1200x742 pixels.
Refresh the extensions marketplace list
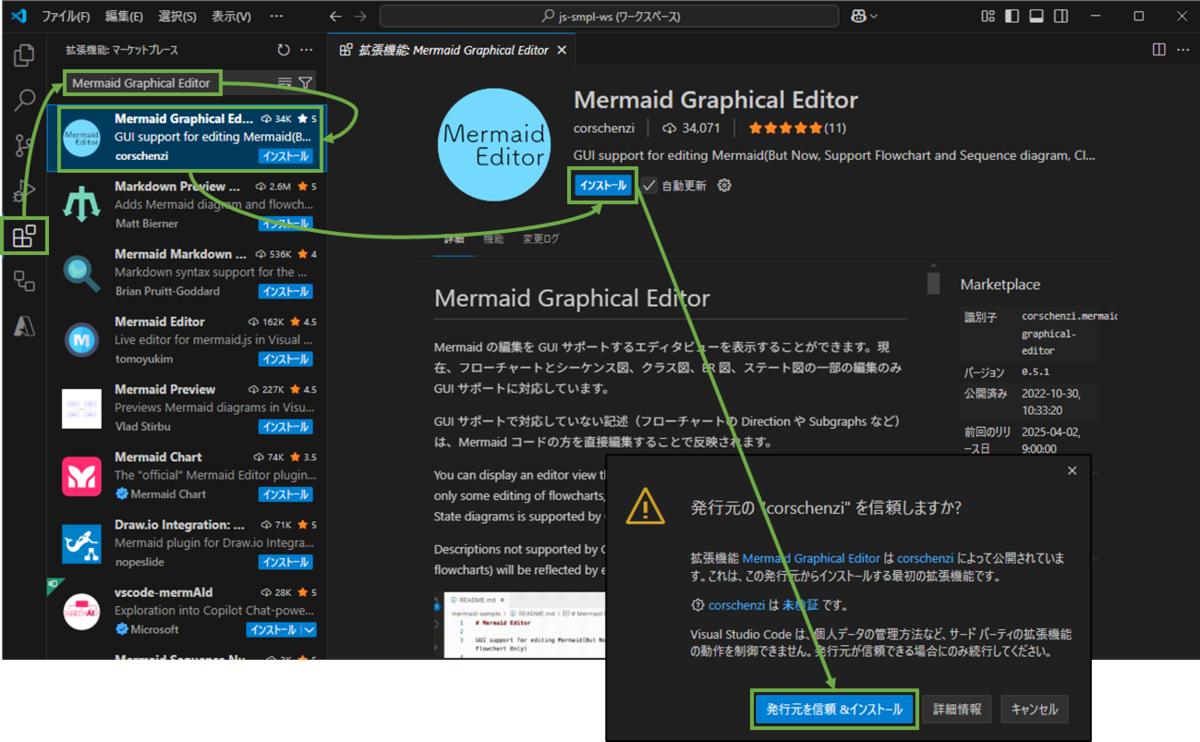283,49
